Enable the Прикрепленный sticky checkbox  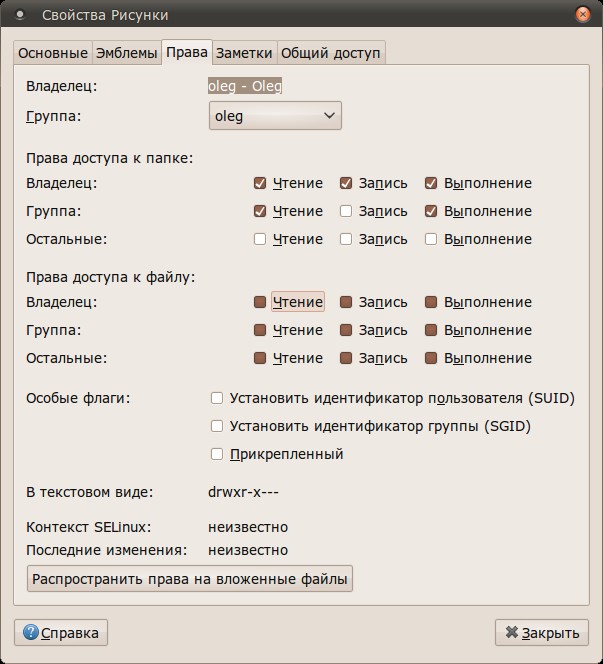(x=217, y=454)
